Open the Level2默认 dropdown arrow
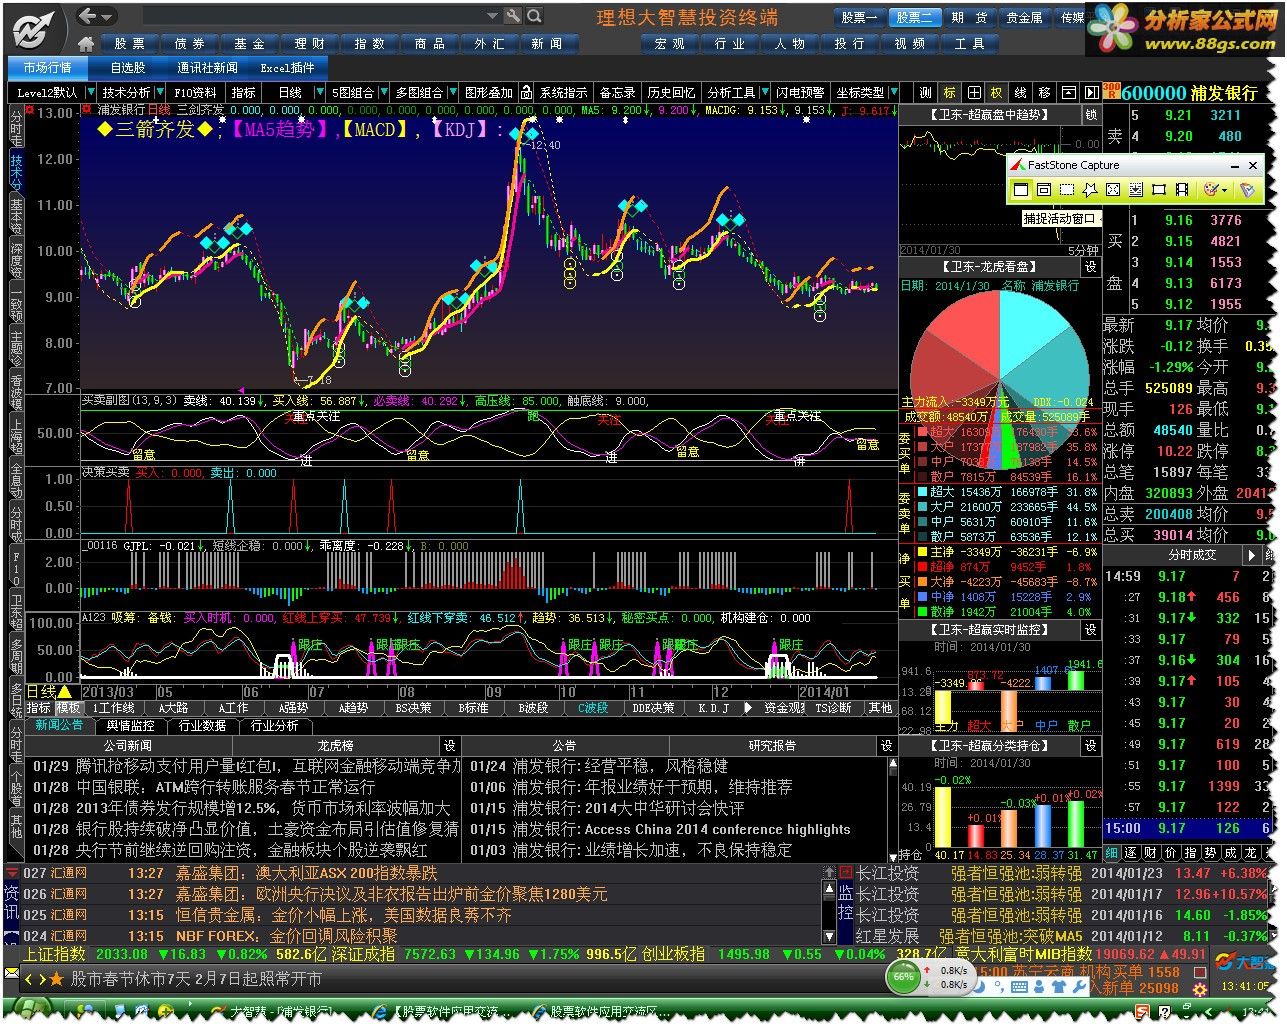This screenshot has width=1287, height=1031. pyautogui.click(x=89, y=92)
